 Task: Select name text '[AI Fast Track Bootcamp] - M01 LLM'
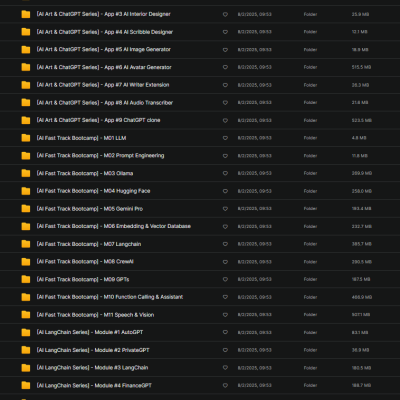[81, 138]
